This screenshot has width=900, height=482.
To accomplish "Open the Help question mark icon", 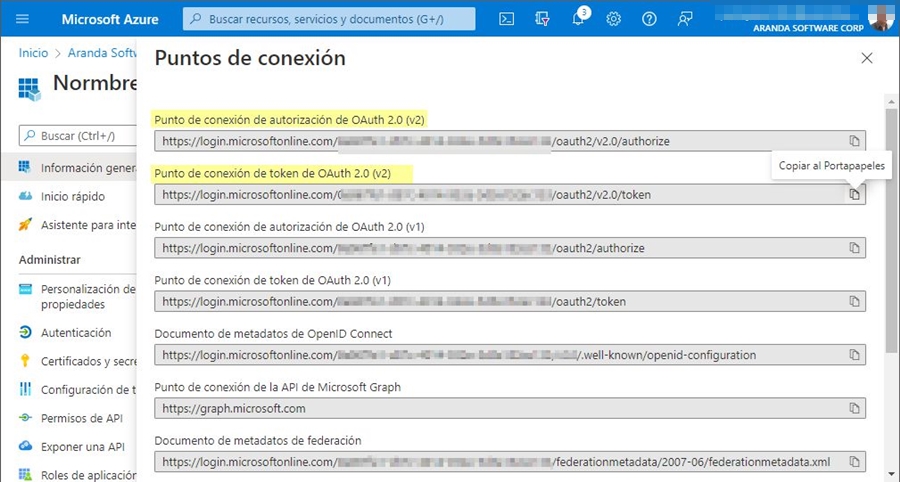I will pyautogui.click(x=649, y=19).
